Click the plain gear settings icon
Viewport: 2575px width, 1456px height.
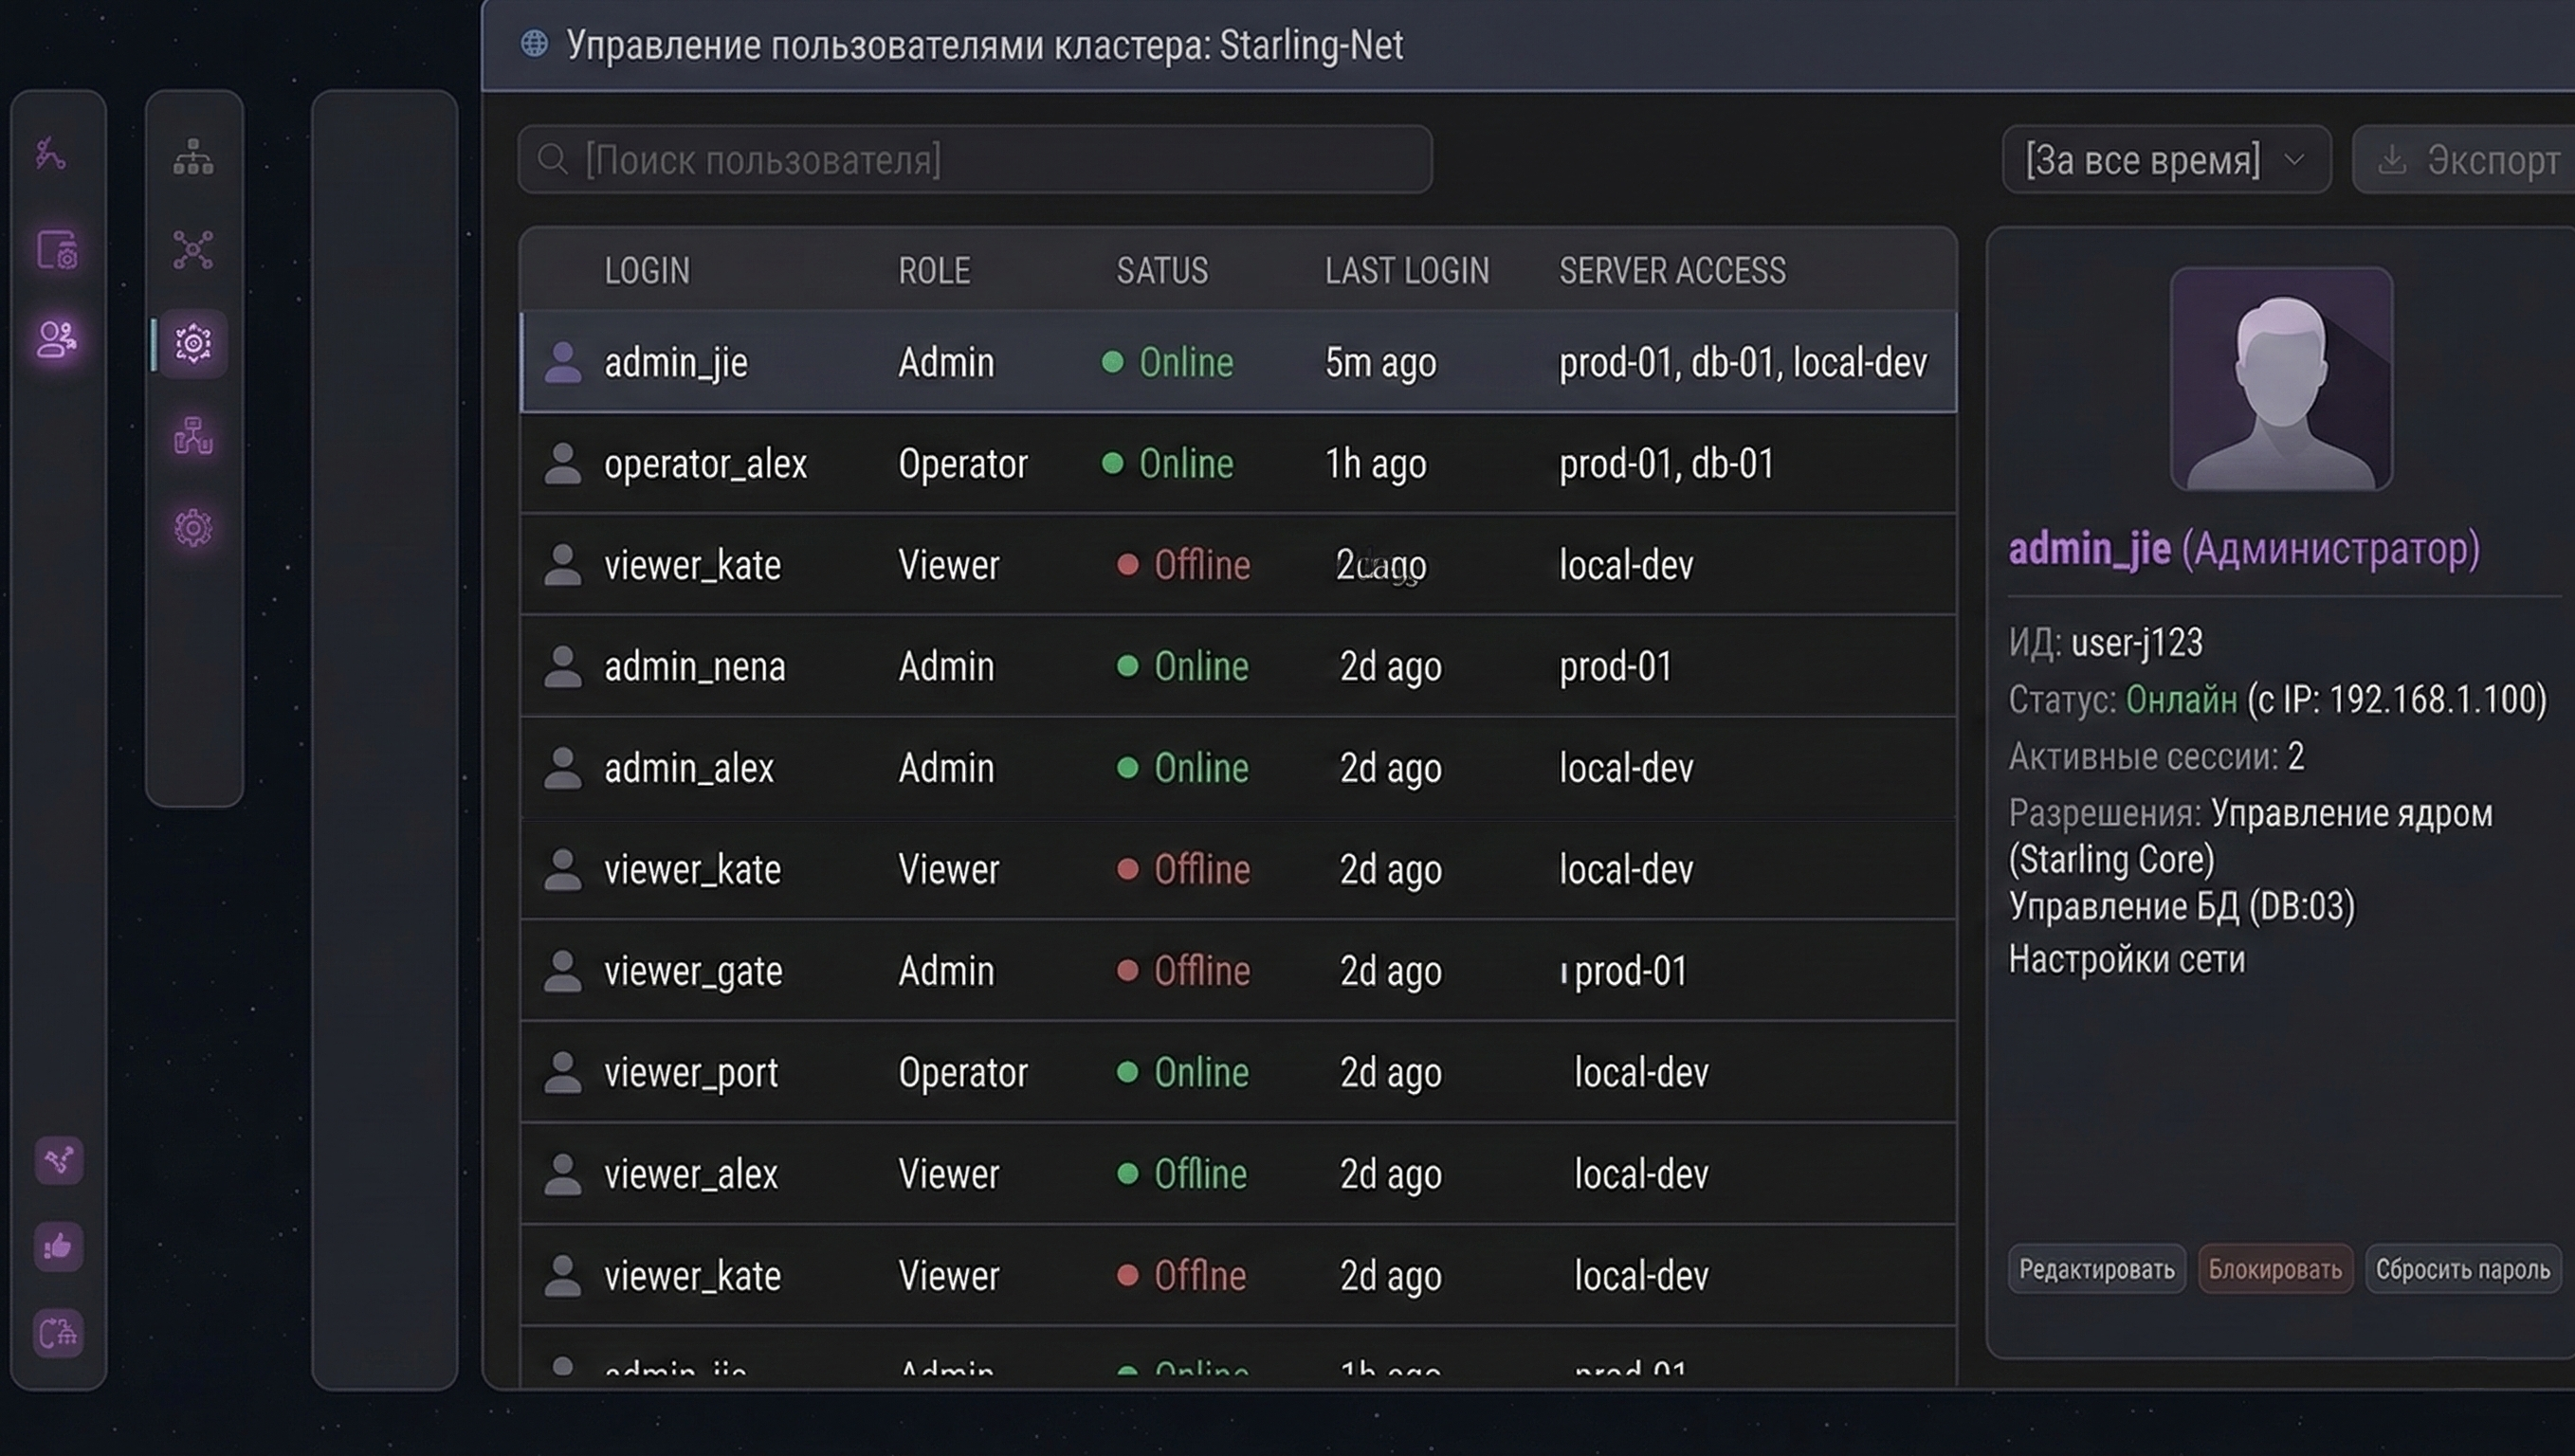coord(193,528)
